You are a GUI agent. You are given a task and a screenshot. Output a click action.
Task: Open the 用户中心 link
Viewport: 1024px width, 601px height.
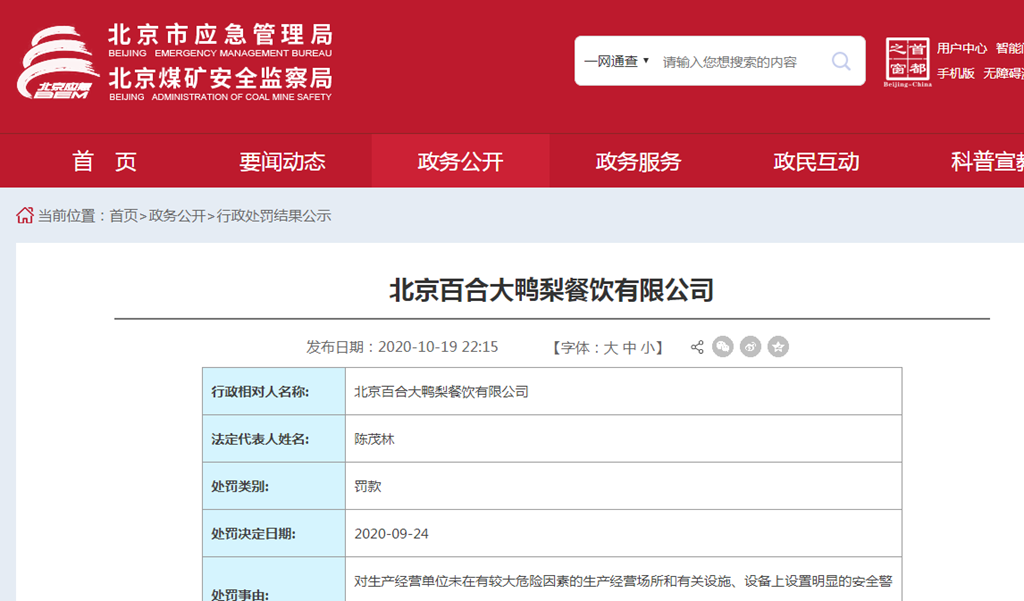tap(962, 48)
